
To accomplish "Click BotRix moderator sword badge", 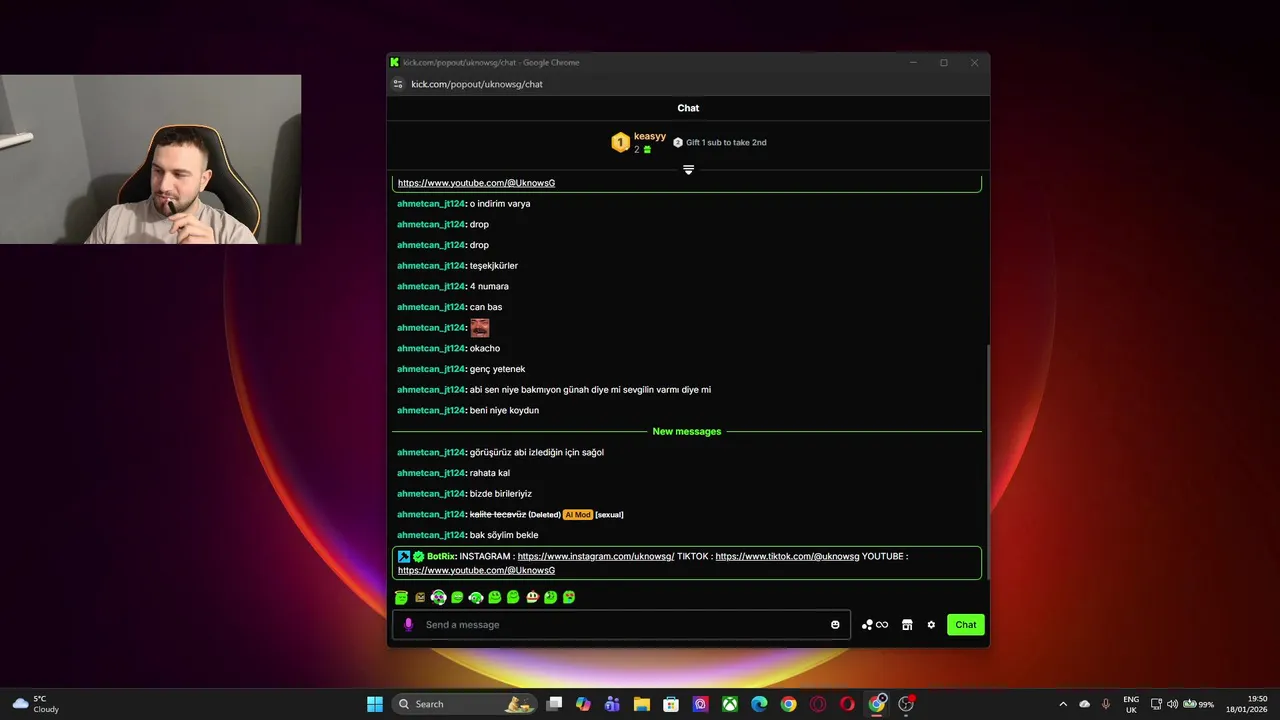I will tap(404, 556).
